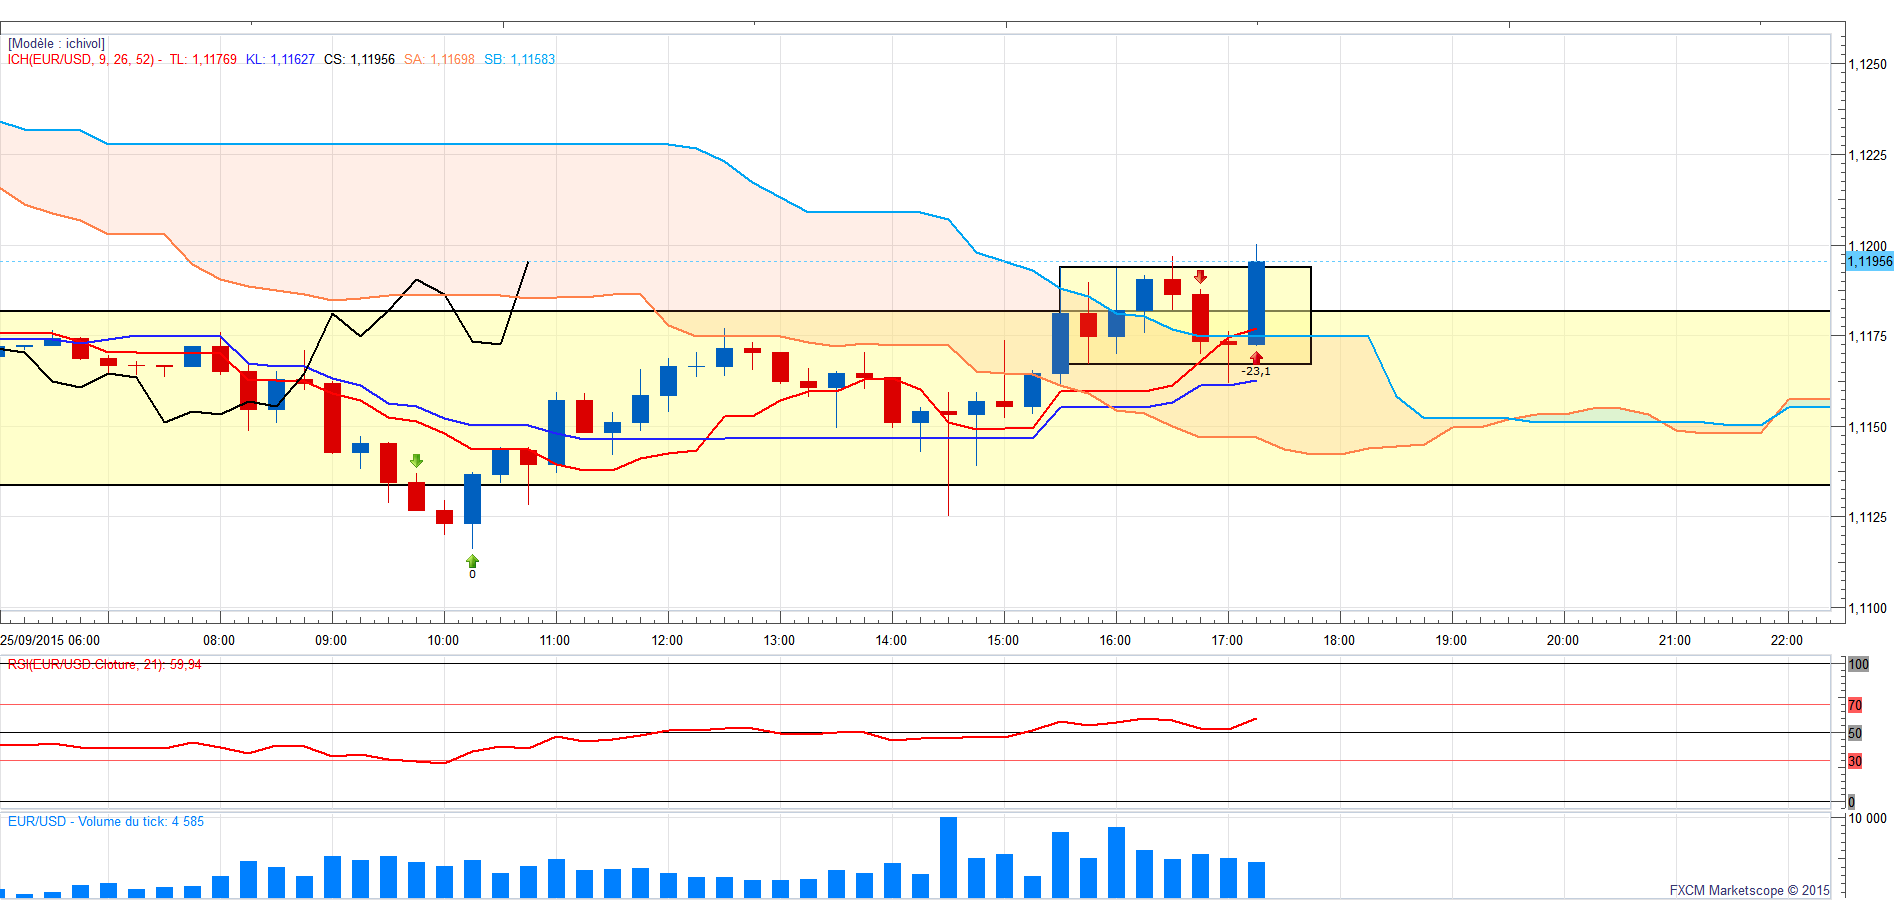Viewport: 1903px width, 900px height.
Task: Click the 25/09/2015 06:00 date label
Action: [x=50, y=640]
